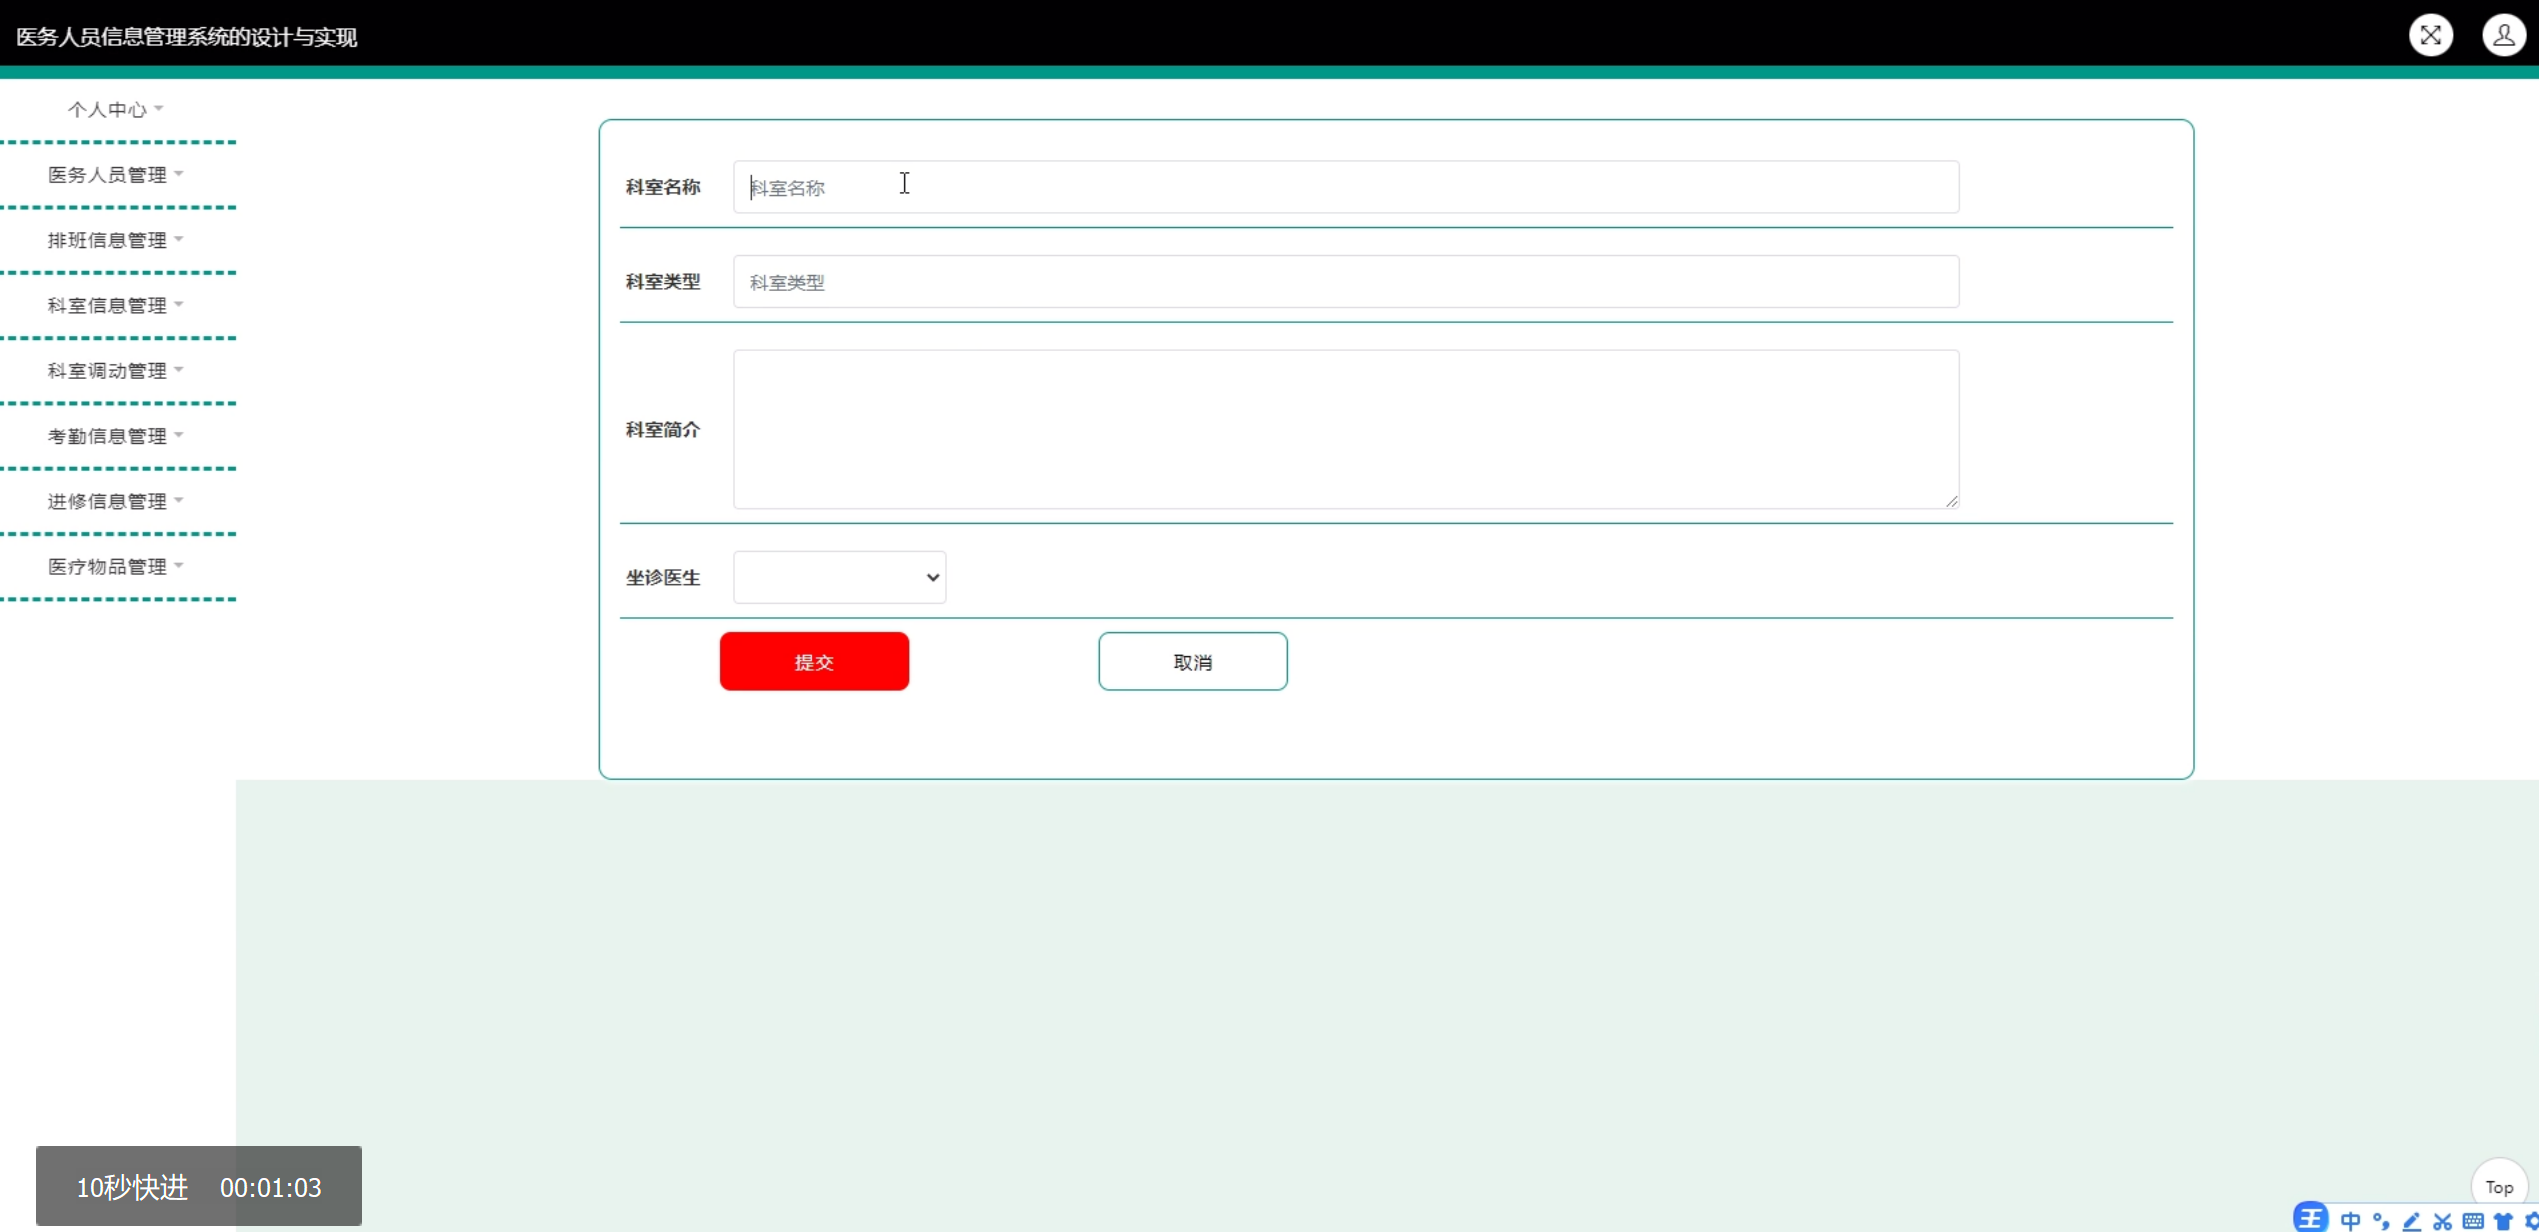
Task: Toggle Chinese input mode (中) icon
Action: (x=2350, y=1221)
